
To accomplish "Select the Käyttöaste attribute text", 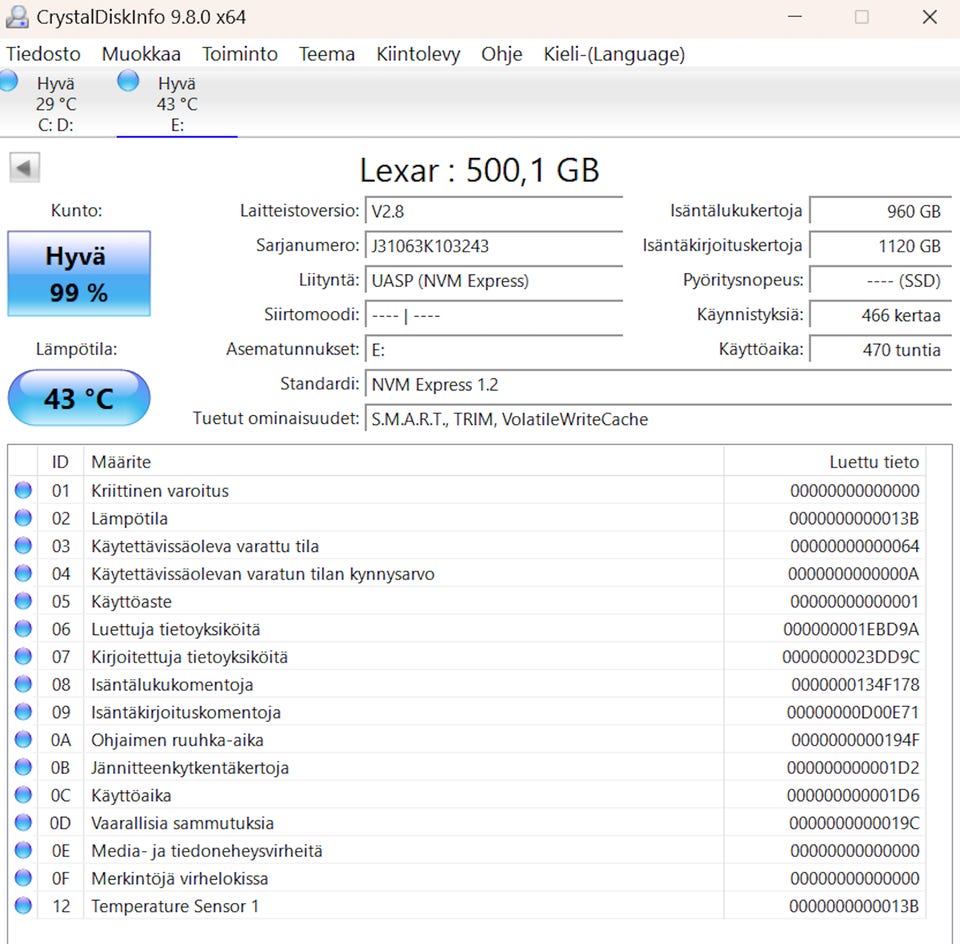I will click(131, 602).
